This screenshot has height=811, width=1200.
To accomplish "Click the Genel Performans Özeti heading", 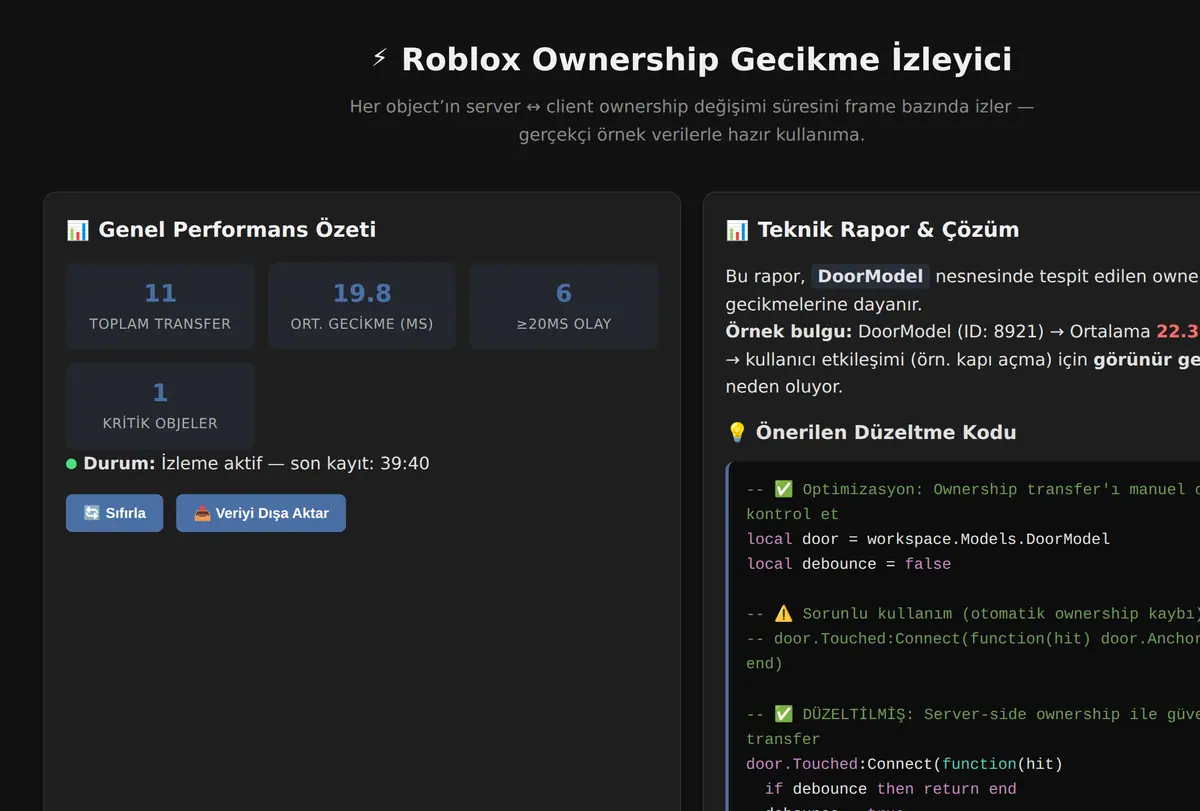I will [x=237, y=230].
